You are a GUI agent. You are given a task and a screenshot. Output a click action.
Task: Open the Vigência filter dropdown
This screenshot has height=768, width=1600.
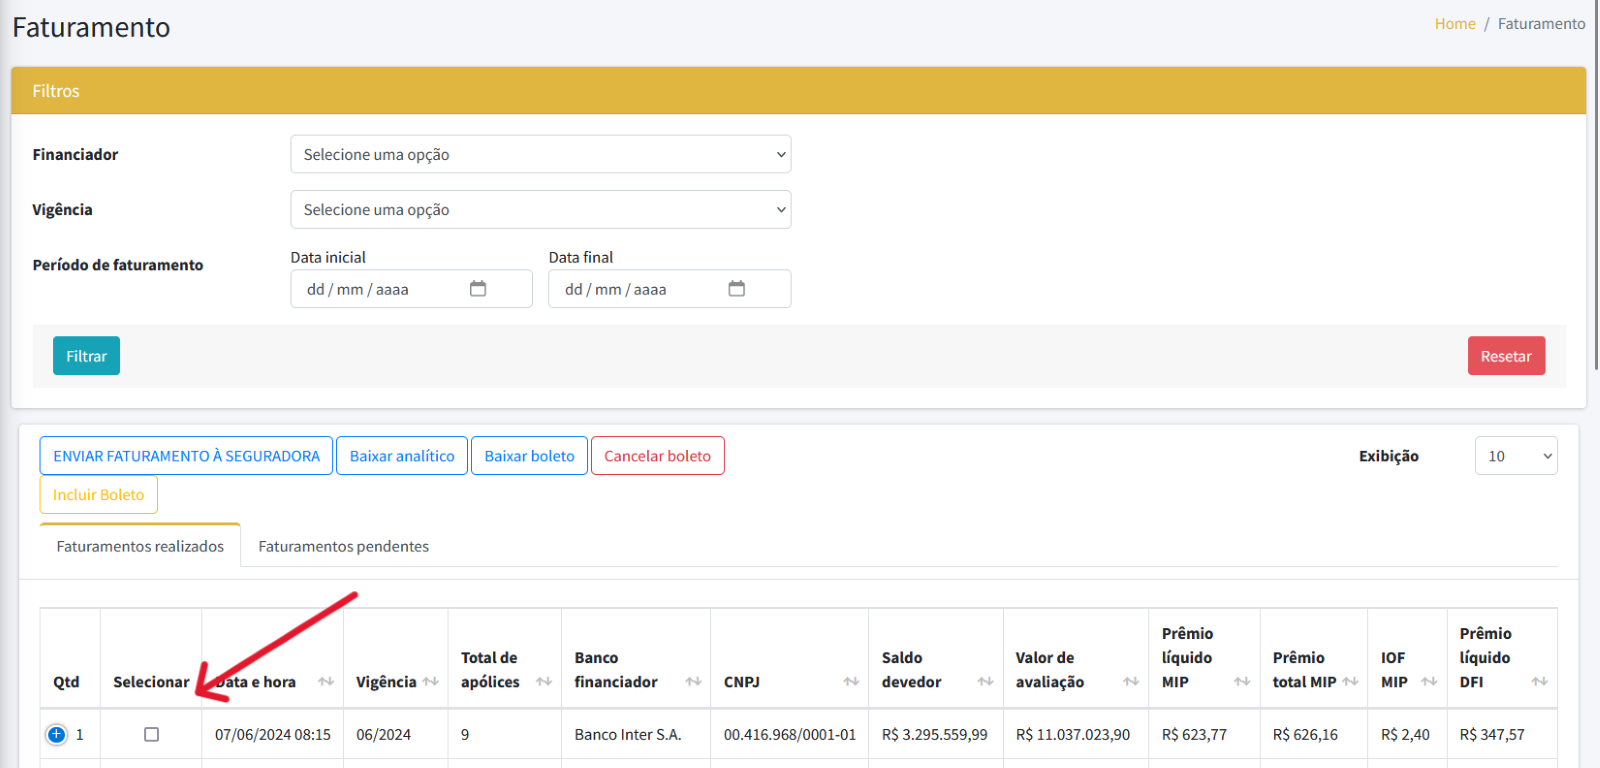[x=541, y=209]
